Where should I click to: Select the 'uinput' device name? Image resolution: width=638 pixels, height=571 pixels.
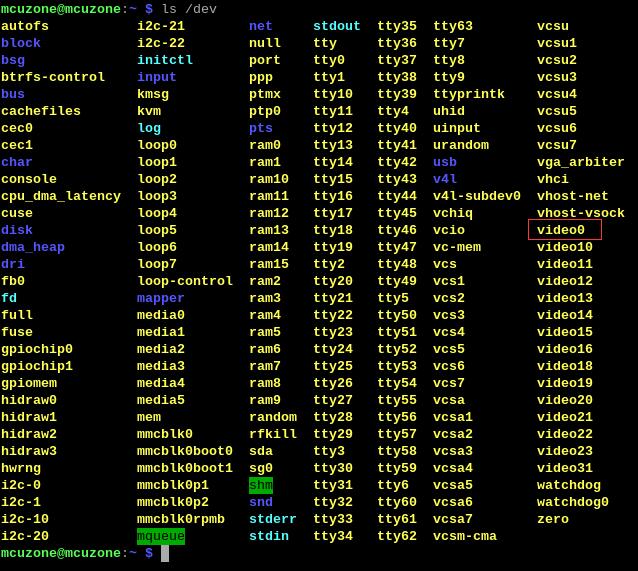click(457, 128)
